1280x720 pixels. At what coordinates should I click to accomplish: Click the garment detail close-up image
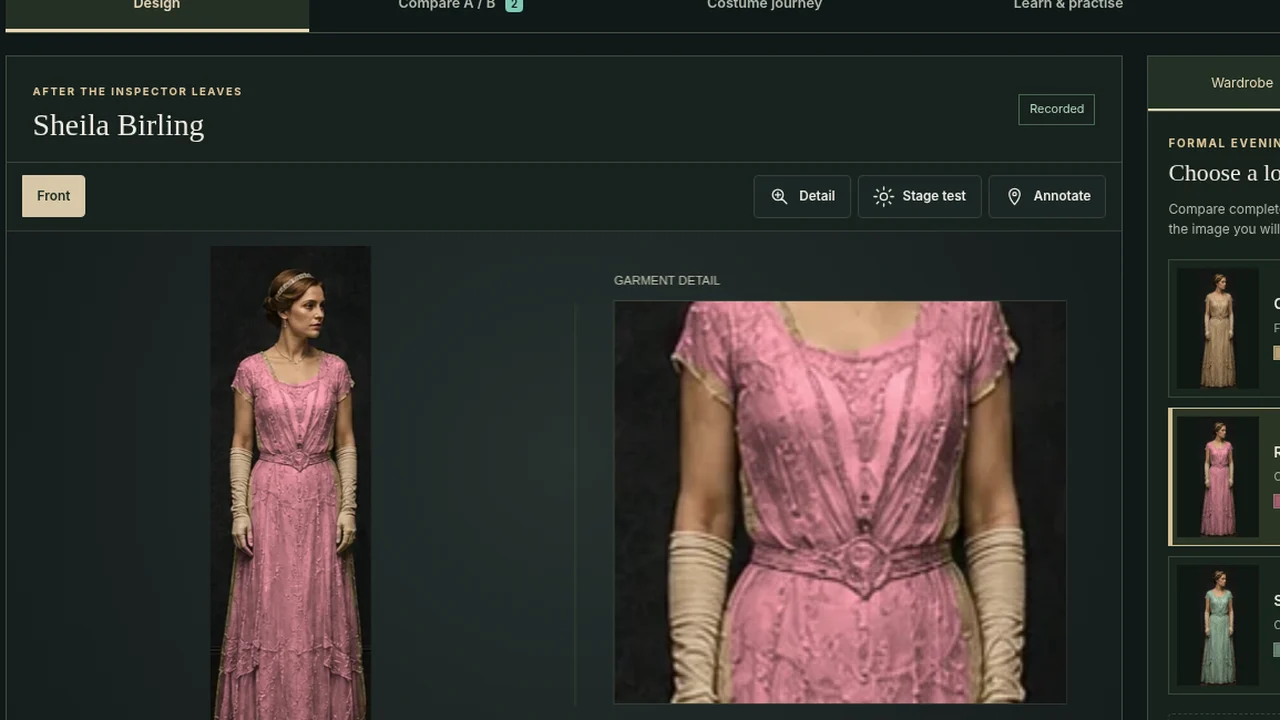[840, 502]
